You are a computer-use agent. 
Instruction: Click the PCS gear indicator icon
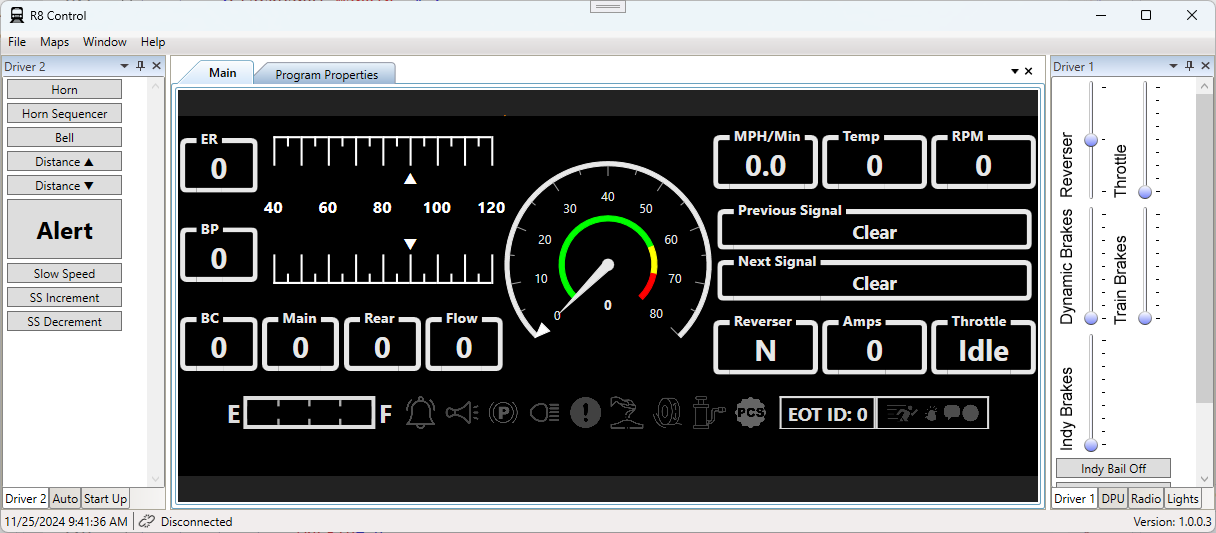click(x=750, y=412)
